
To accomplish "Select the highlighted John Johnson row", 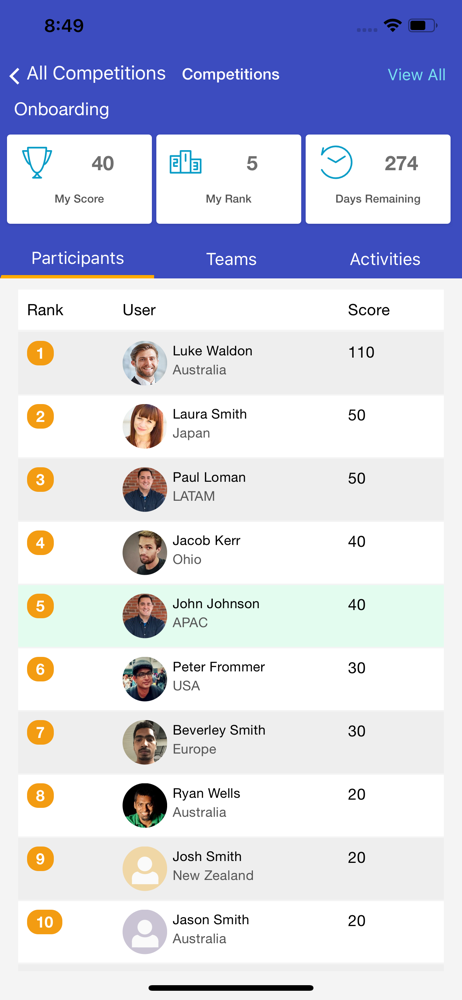I will coord(231,616).
